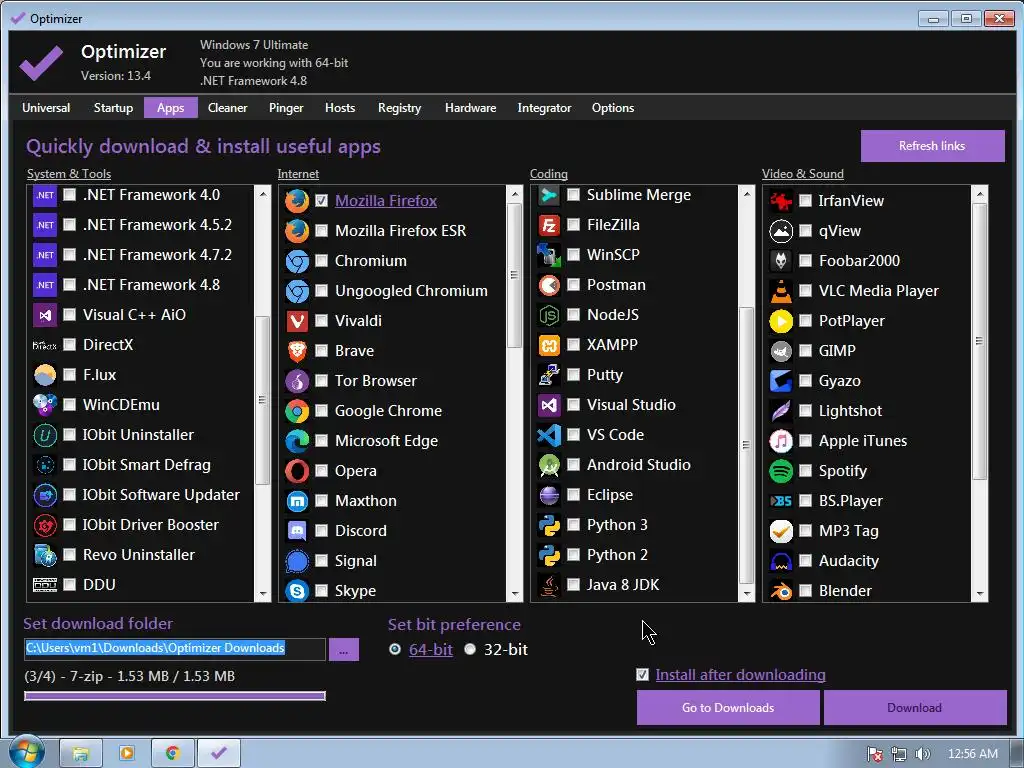Click the Chromium browser icon
Viewport: 1024px width, 768px height.
pos(297,261)
